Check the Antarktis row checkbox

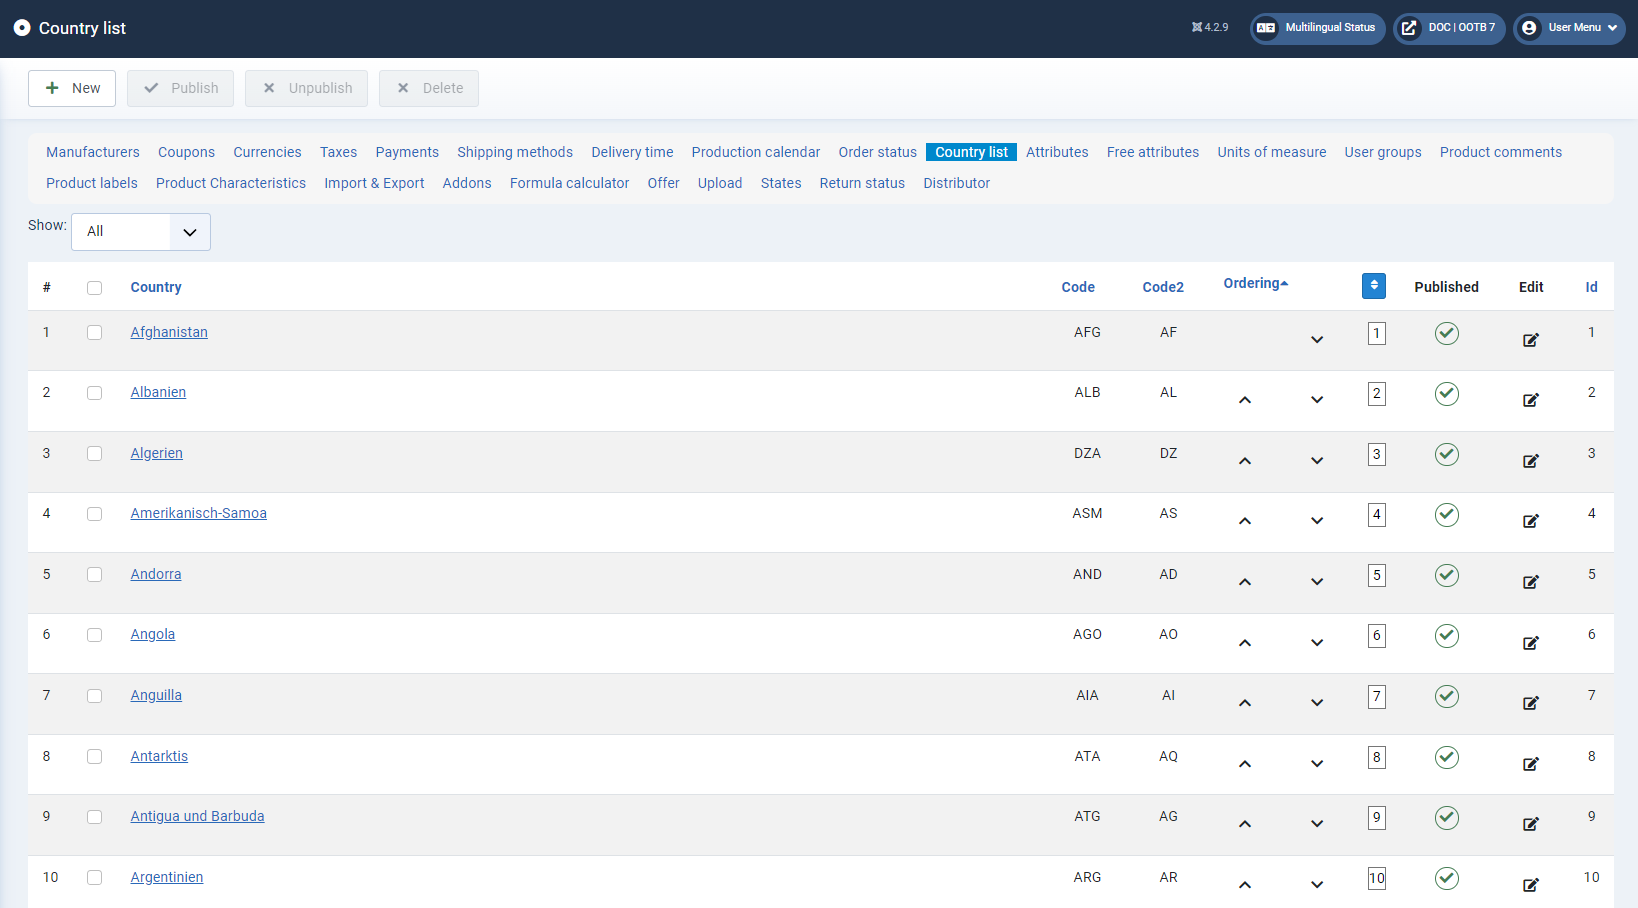tap(94, 757)
